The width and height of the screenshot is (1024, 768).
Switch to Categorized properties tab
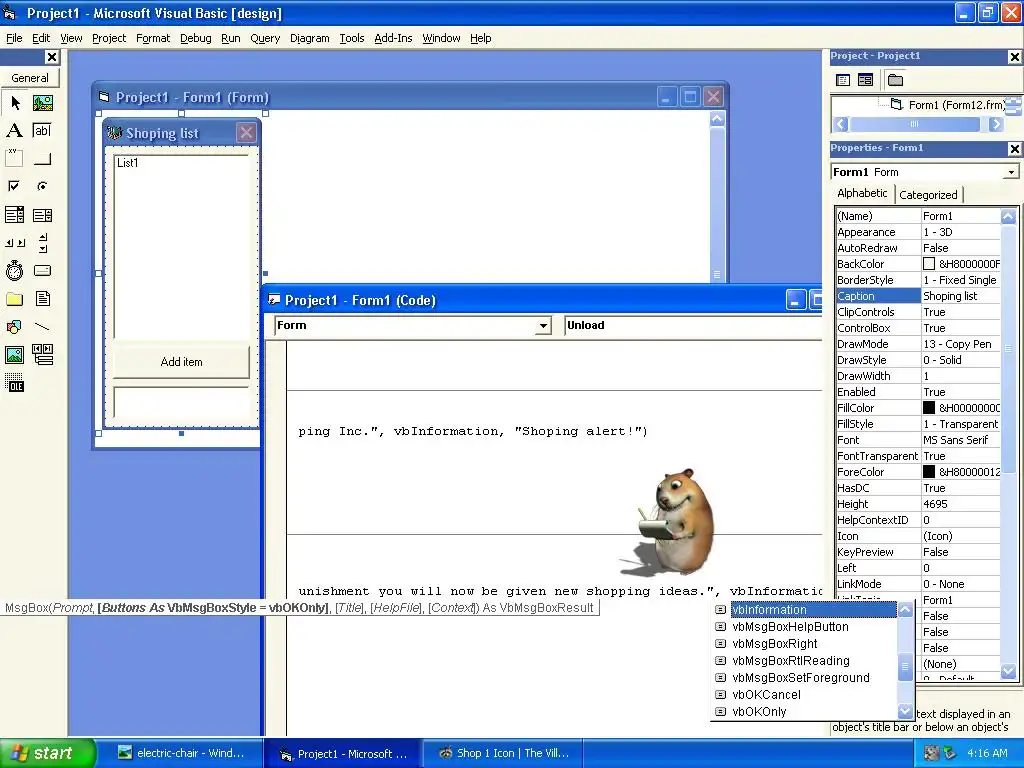[x=928, y=195]
